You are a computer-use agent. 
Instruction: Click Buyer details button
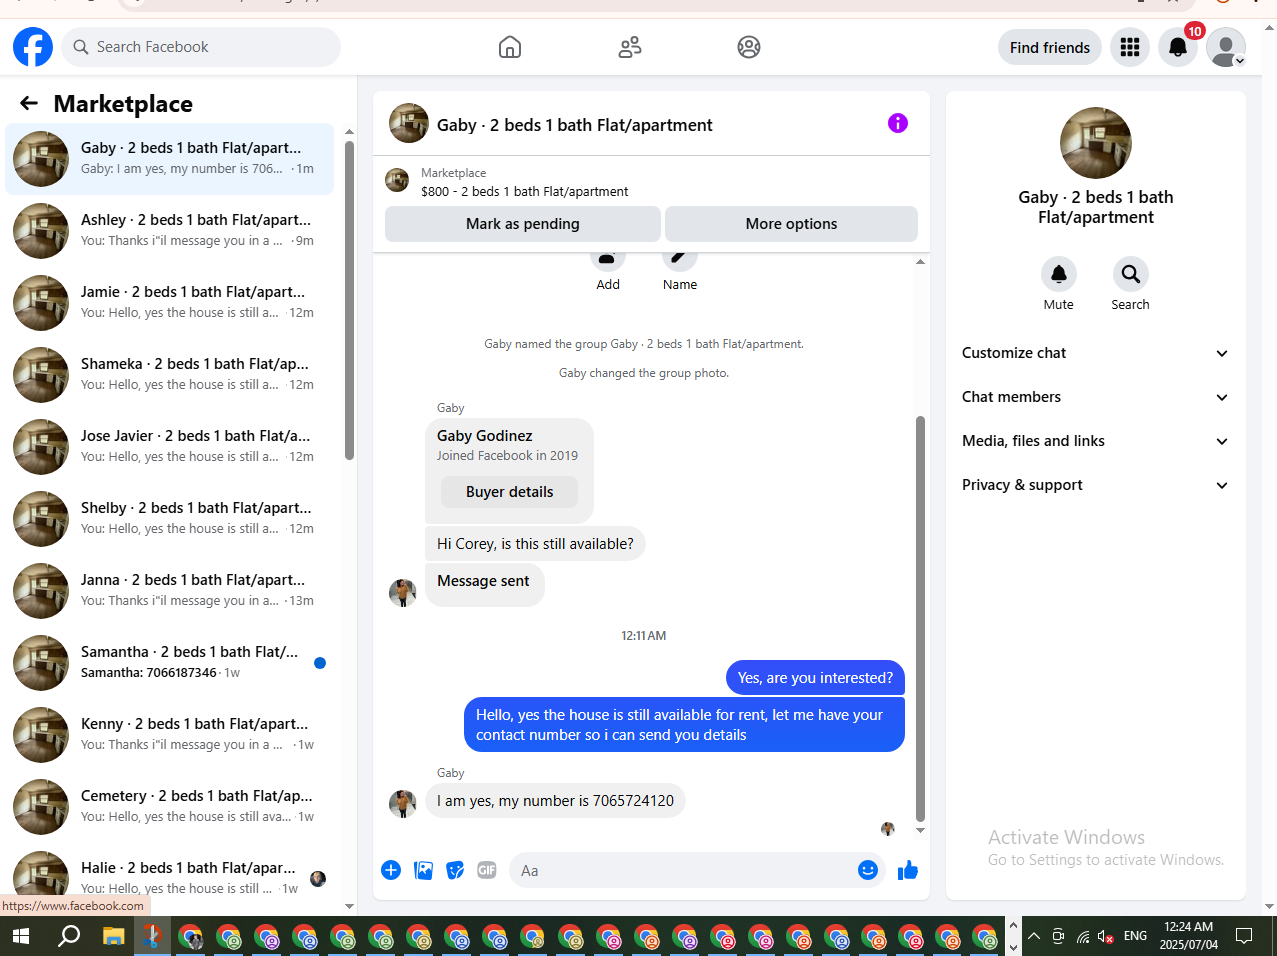tap(510, 492)
